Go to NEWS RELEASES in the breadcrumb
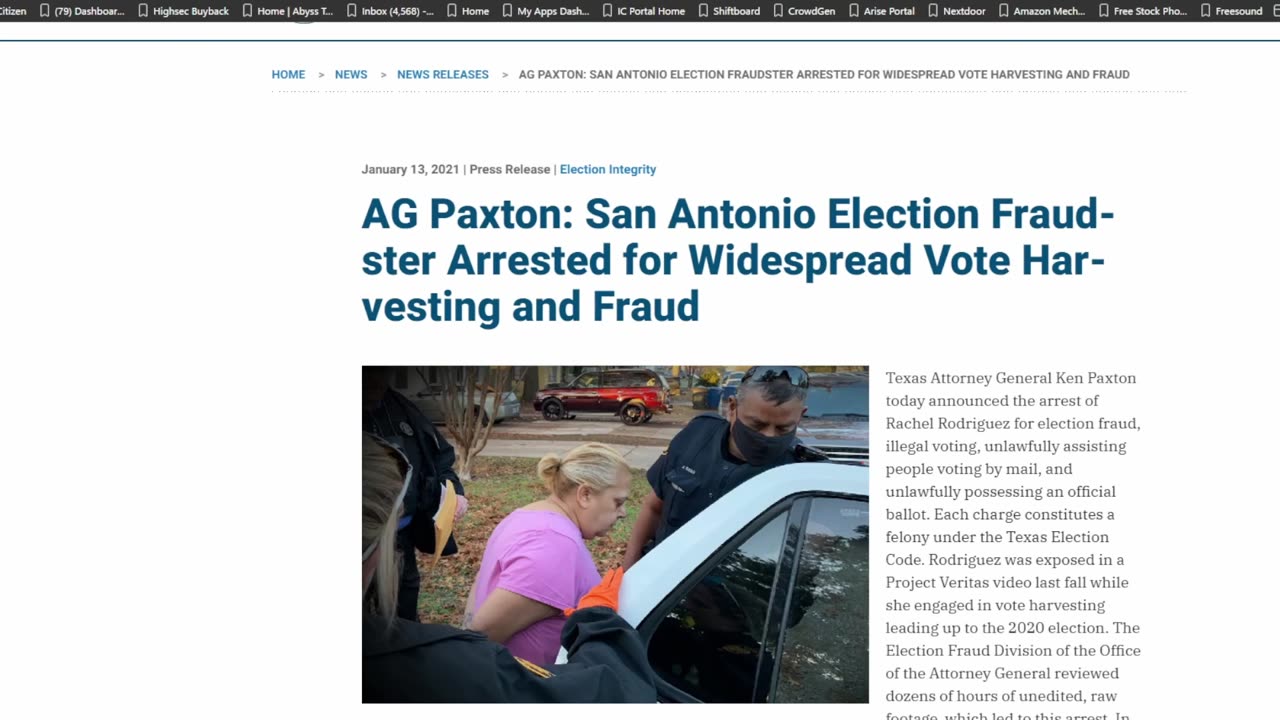 click(x=443, y=75)
